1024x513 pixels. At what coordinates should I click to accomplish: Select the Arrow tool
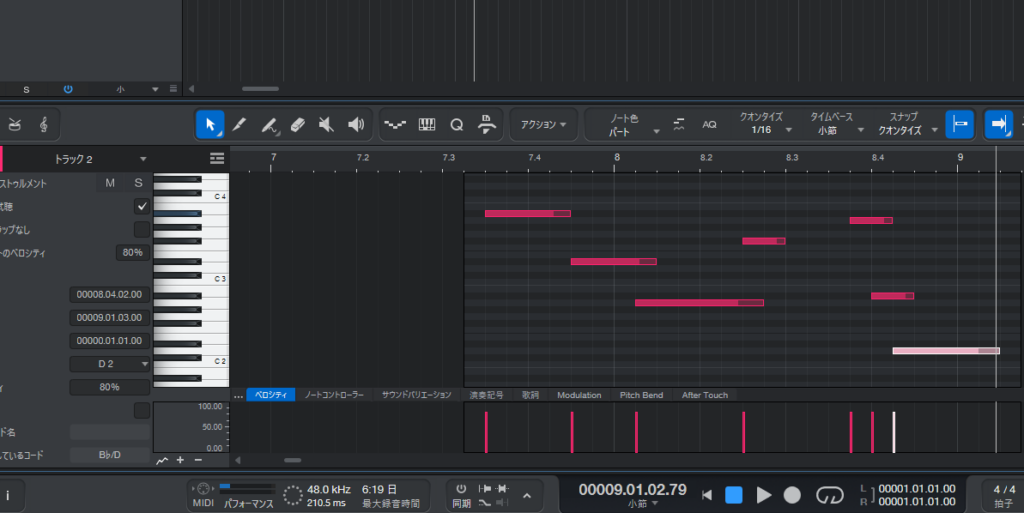(x=210, y=124)
